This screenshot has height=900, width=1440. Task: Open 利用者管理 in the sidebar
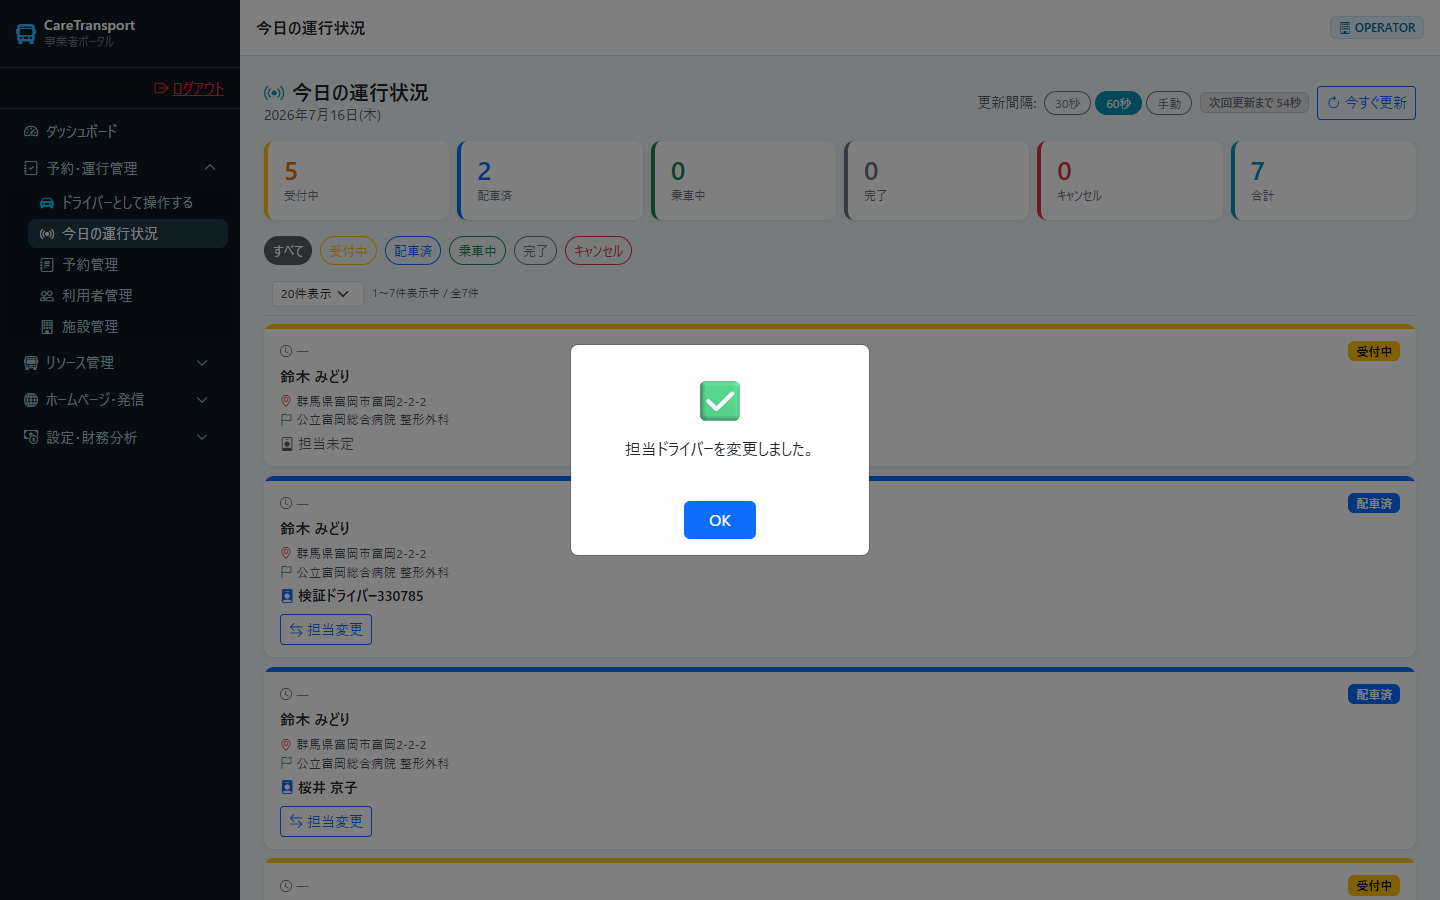128,295
